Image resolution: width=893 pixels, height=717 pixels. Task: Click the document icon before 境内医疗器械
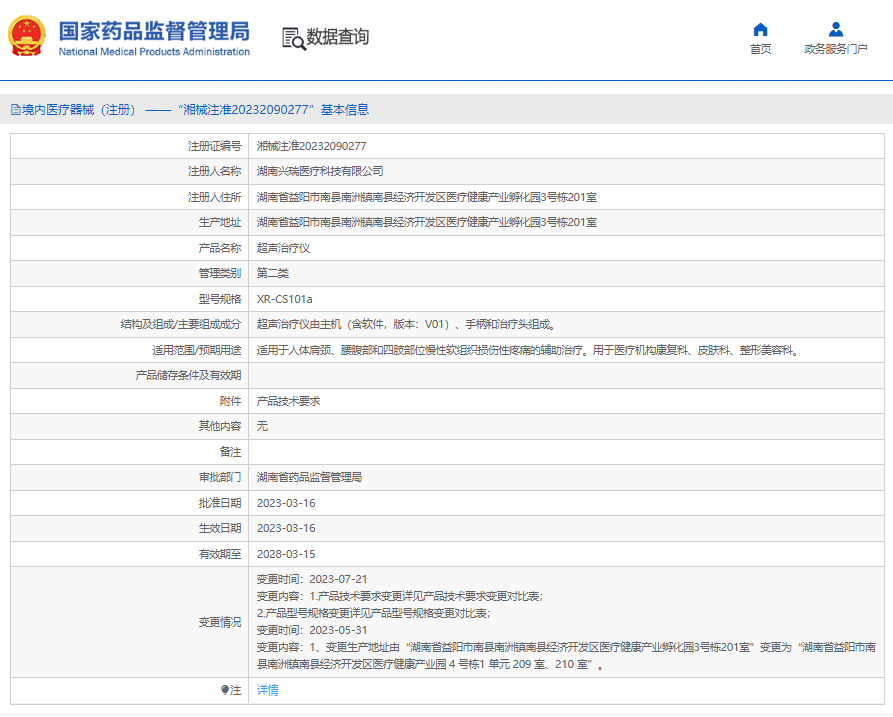pyautogui.click(x=16, y=110)
